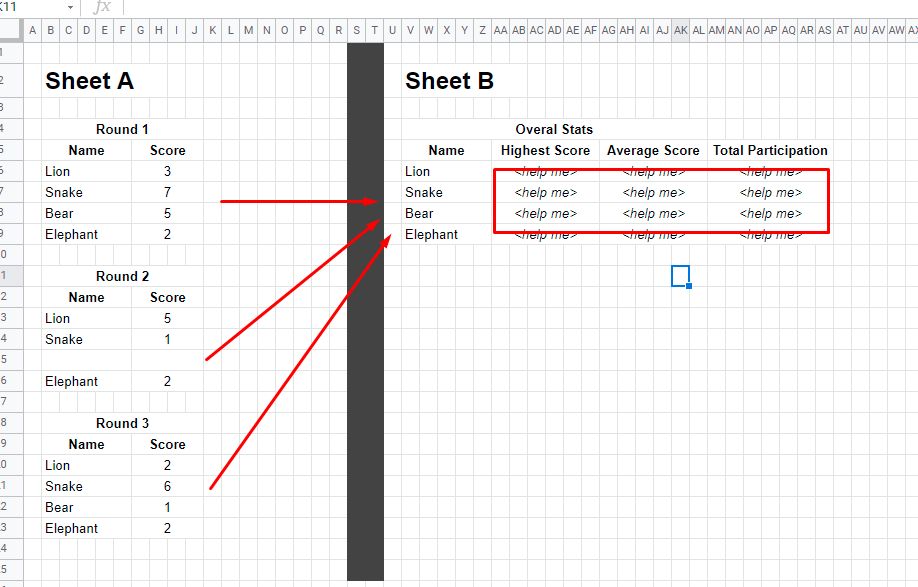Select column A header
The image size is (918, 587).
[33, 30]
